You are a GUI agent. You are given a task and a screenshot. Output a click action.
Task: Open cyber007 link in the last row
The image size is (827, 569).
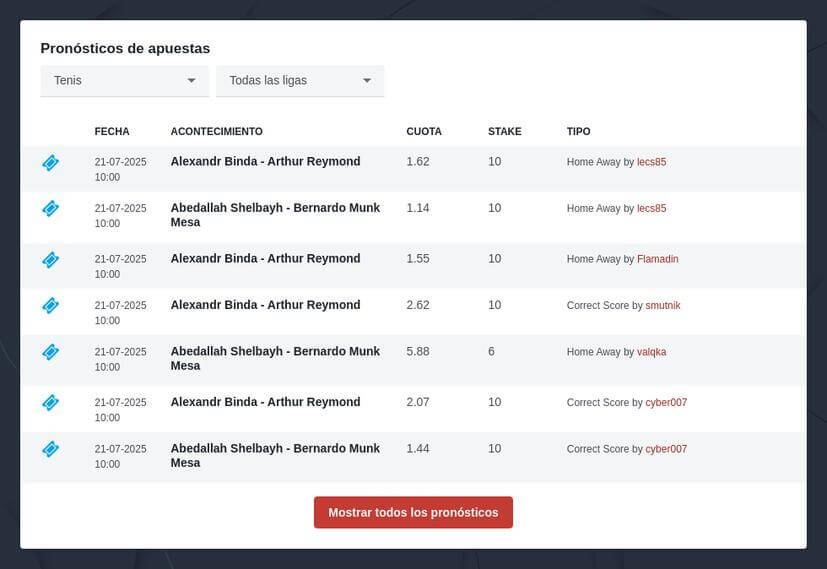(666, 449)
